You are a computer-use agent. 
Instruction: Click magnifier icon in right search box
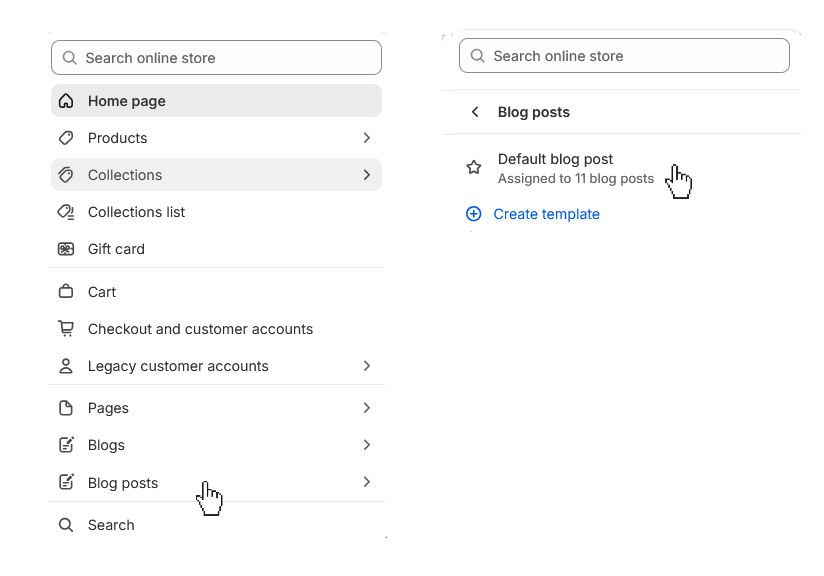click(477, 56)
